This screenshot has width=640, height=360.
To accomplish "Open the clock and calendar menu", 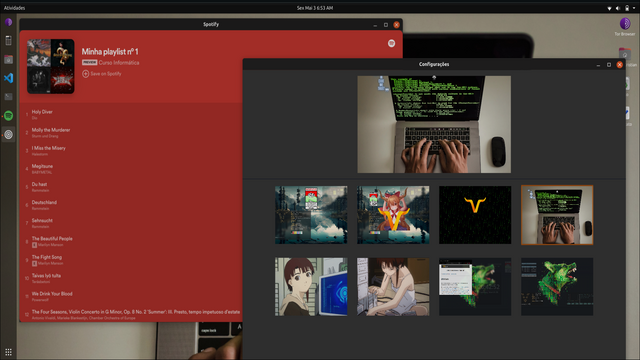I will 315,8.
